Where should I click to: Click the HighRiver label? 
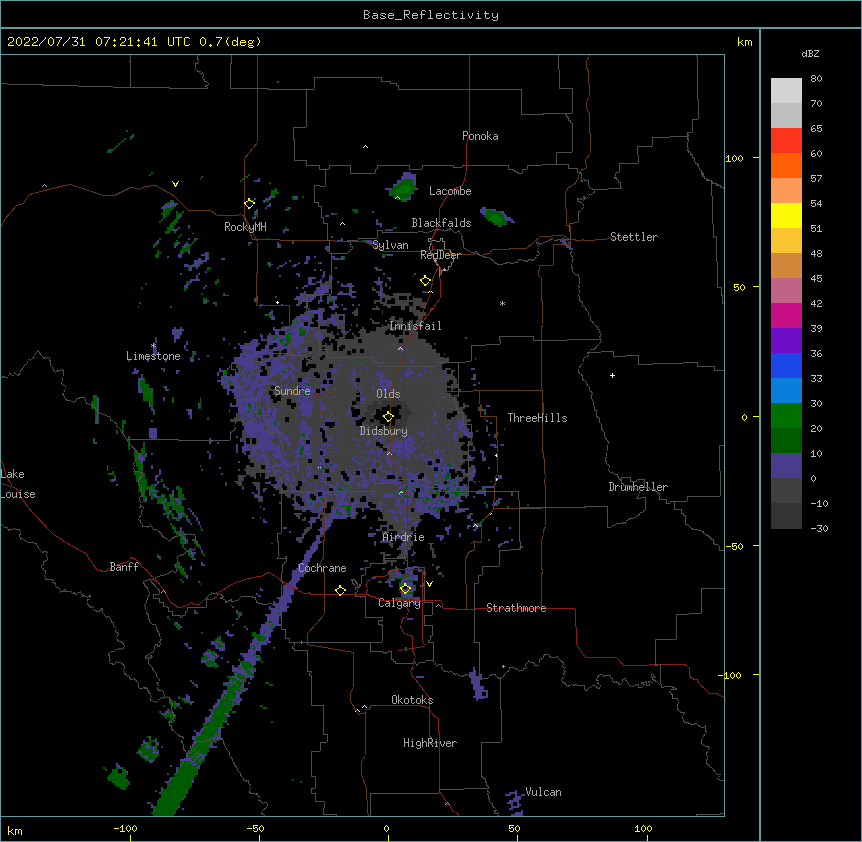[430, 743]
